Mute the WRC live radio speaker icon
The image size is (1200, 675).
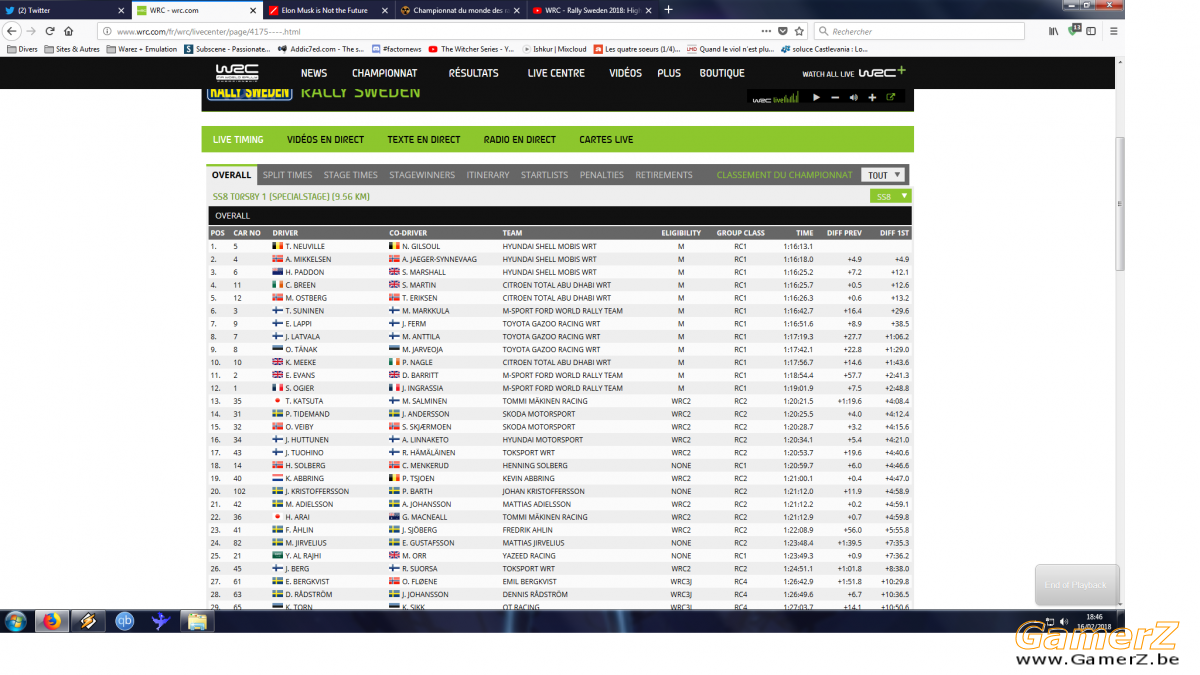[853, 97]
